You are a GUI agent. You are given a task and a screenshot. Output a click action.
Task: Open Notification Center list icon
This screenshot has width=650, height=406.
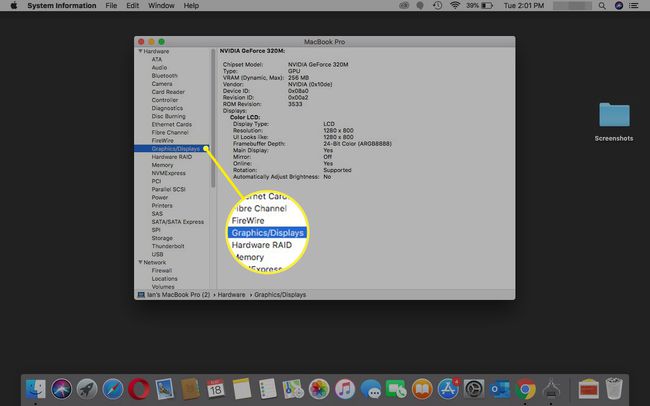click(633, 6)
